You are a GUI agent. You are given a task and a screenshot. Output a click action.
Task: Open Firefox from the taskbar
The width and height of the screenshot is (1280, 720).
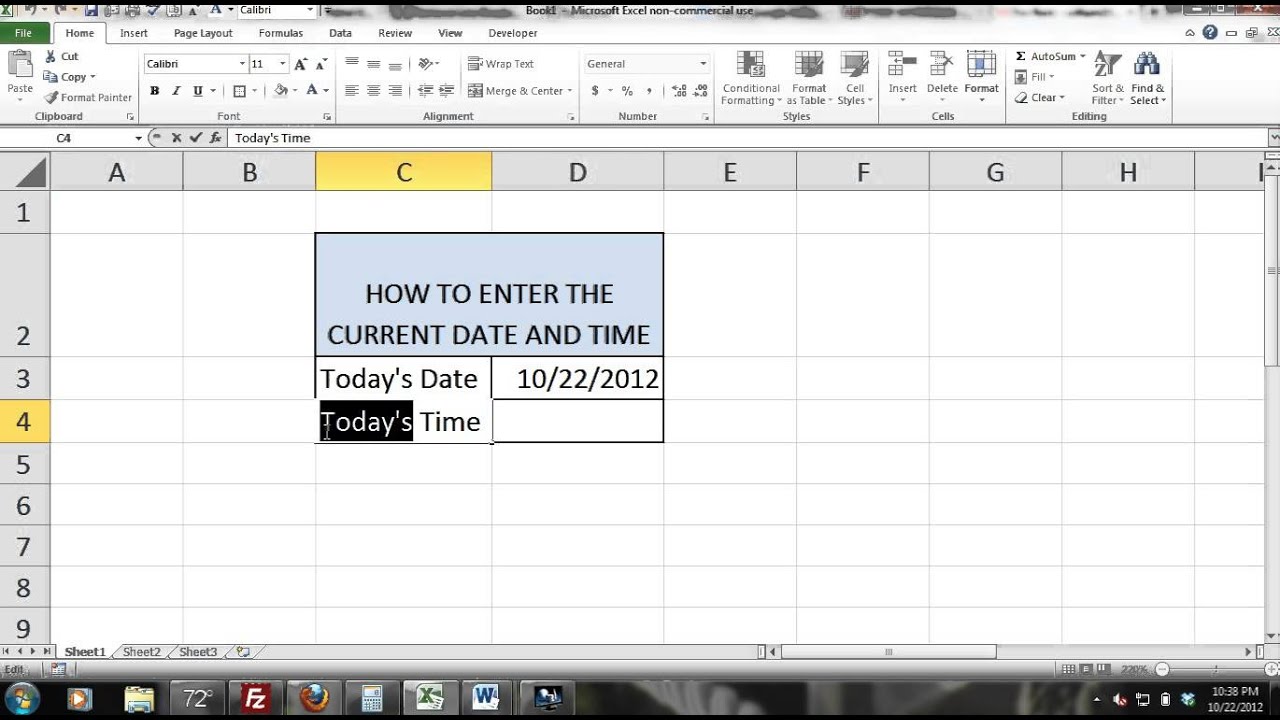tap(313, 697)
